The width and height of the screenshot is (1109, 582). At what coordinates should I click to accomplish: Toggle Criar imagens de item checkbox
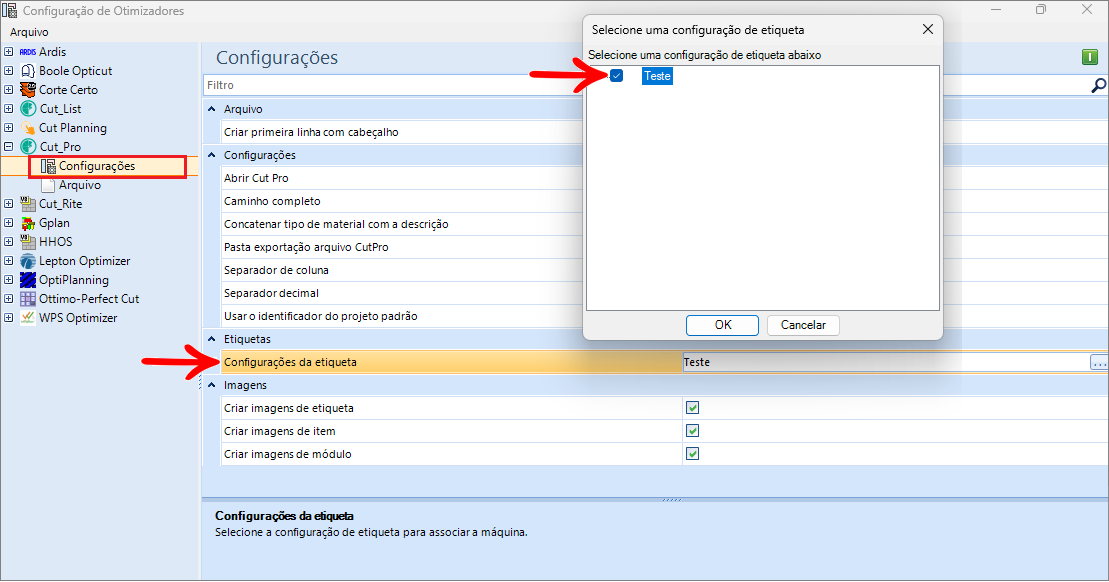[x=692, y=431]
